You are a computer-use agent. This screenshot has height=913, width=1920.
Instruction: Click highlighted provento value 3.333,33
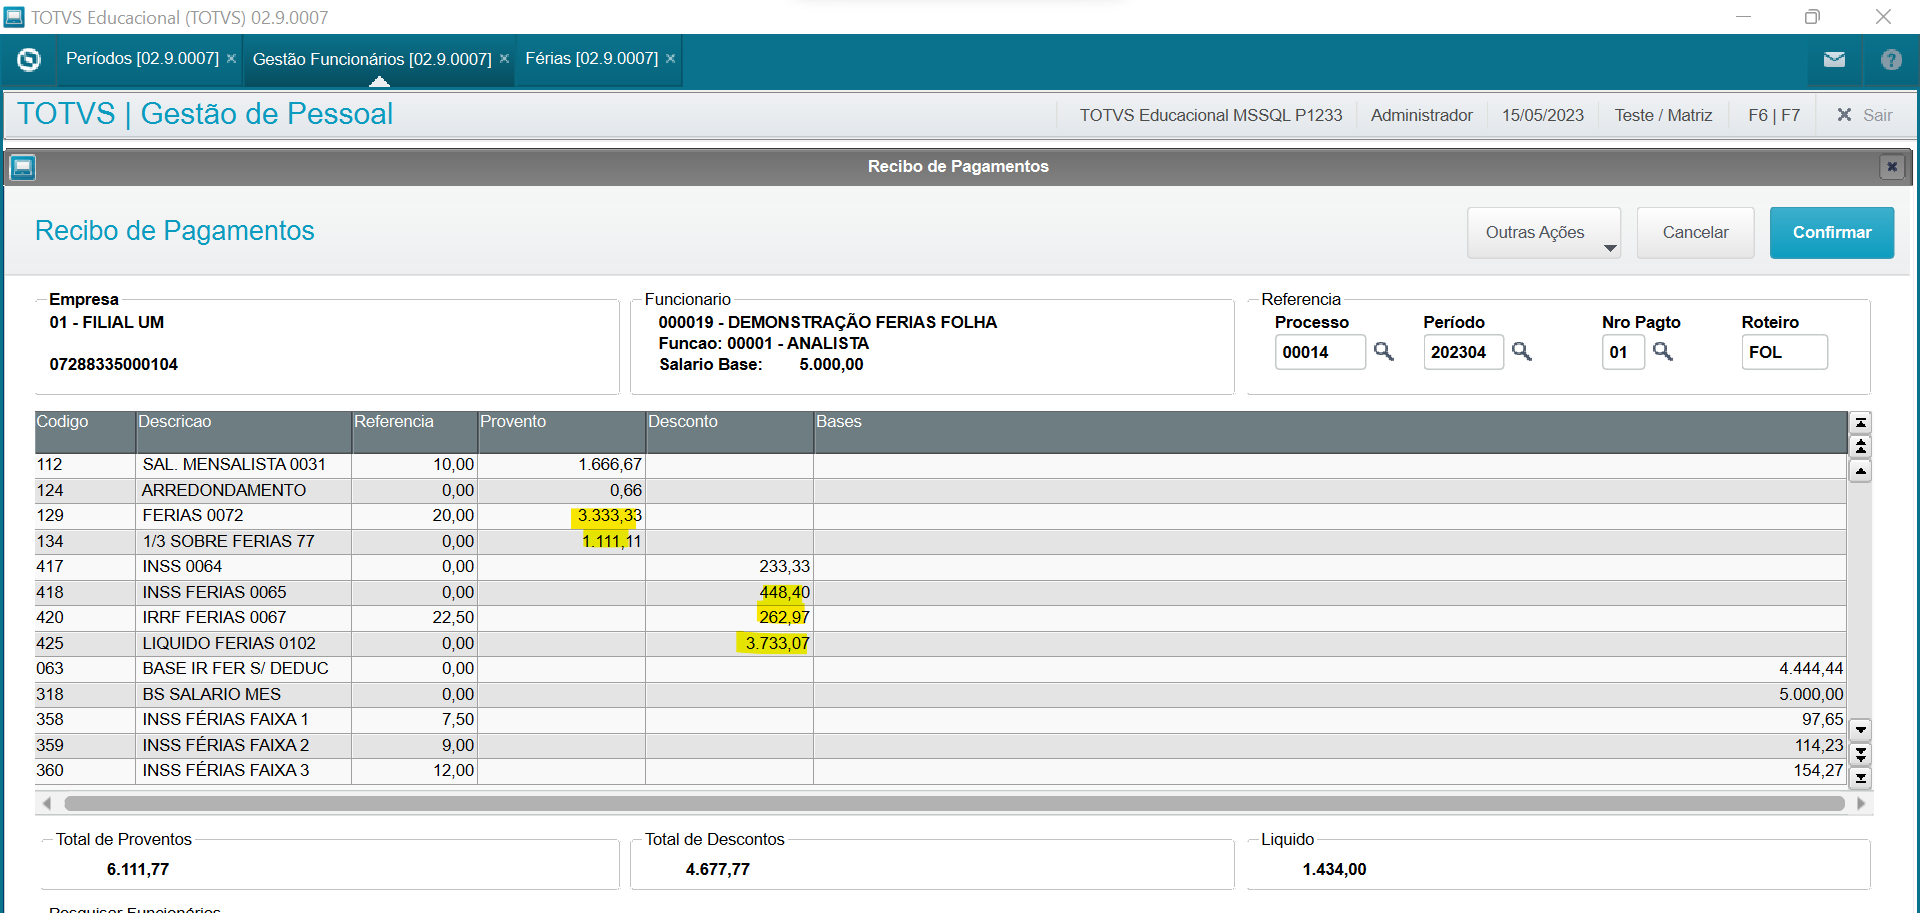click(x=609, y=516)
